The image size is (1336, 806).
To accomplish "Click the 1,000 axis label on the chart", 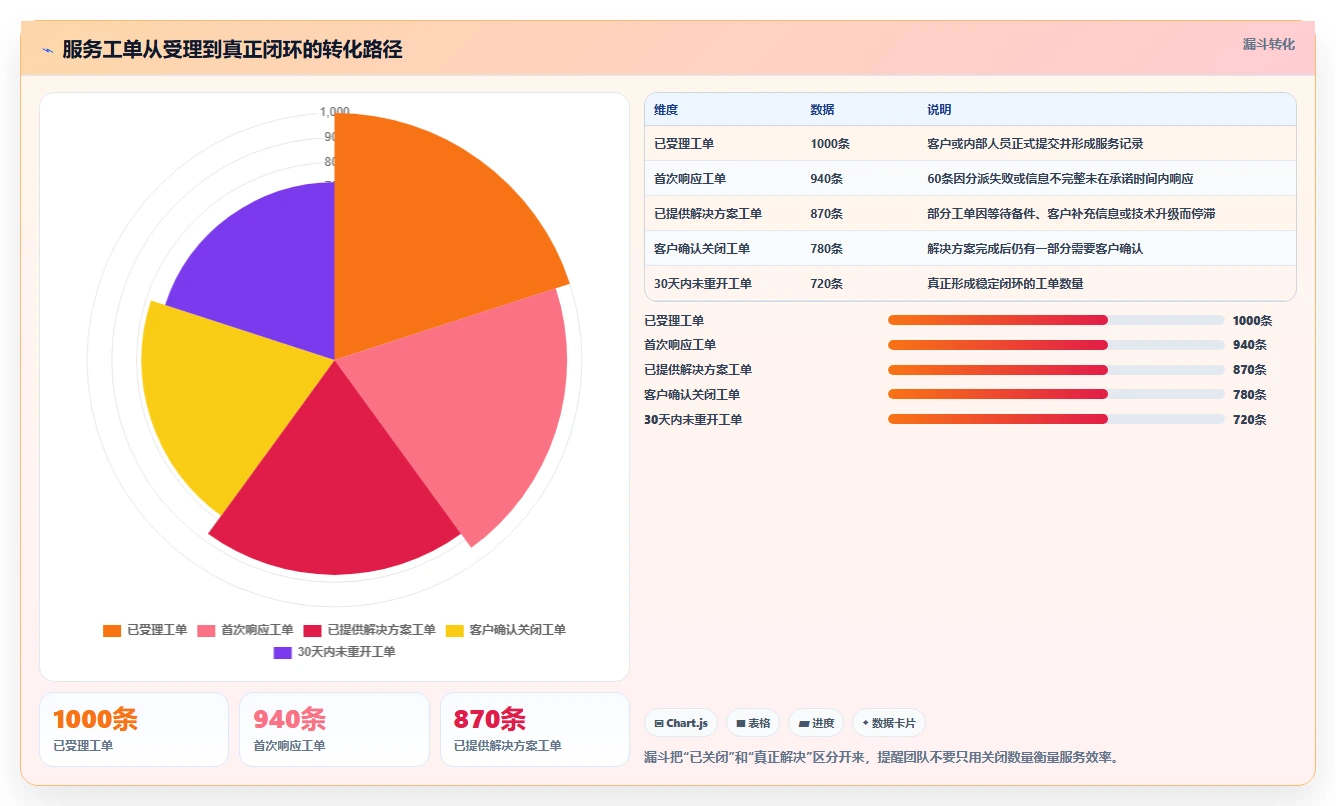I will [x=334, y=111].
